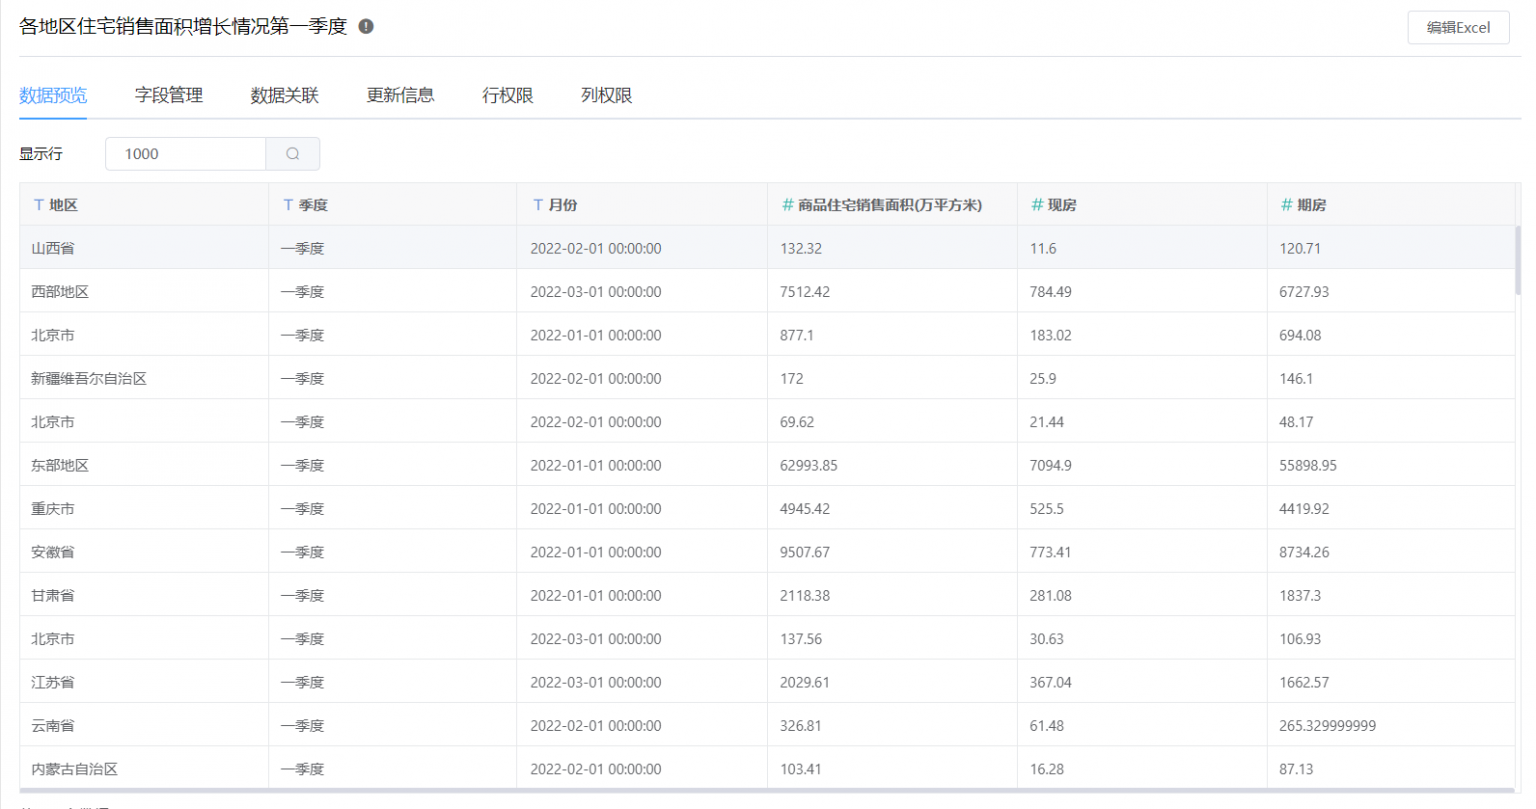
Task: Click the number type icon in 商品住宅销售面积 header
Action: pos(787,205)
